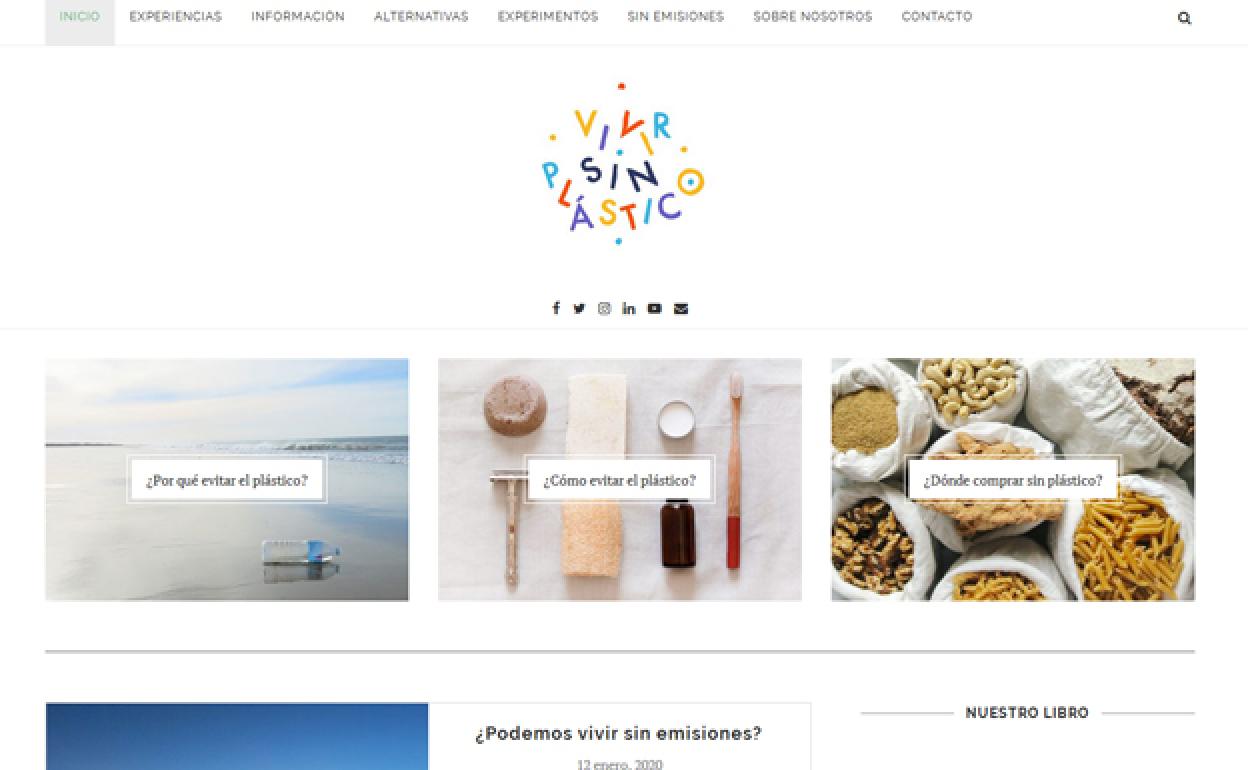This screenshot has height=770, width=1248.
Task: Click the Vivir Sin Plástico logo
Action: [623, 165]
